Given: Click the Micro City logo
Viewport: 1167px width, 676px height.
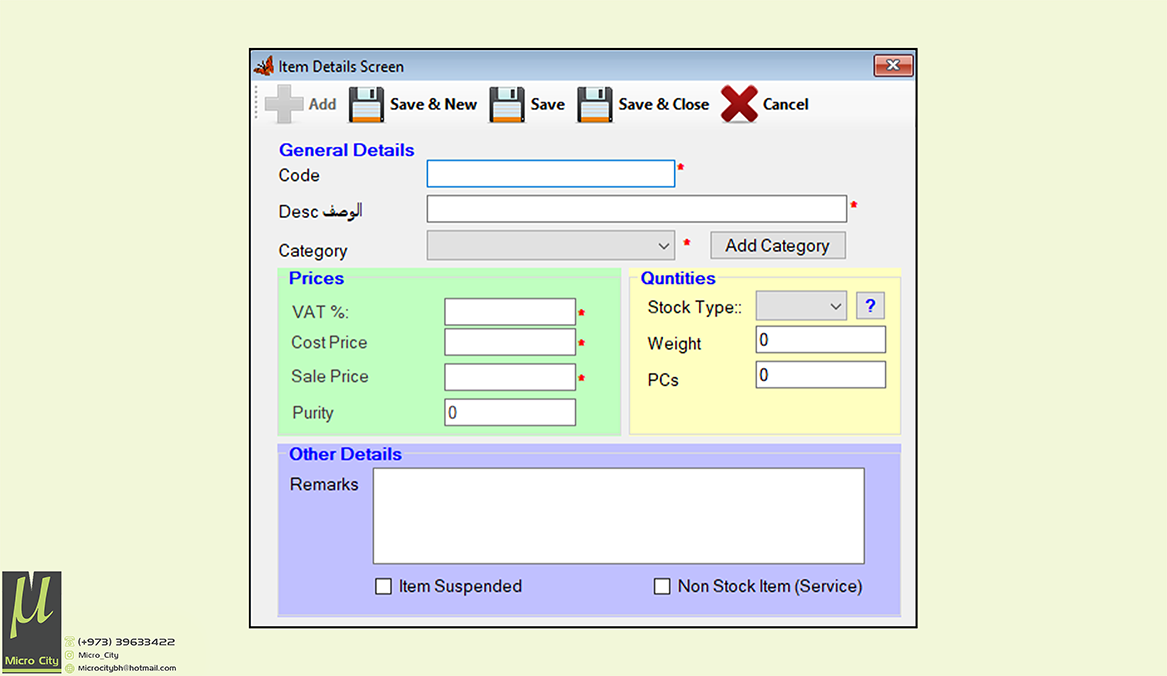Looking at the screenshot, I should pyautogui.click(x=32, y=622).
